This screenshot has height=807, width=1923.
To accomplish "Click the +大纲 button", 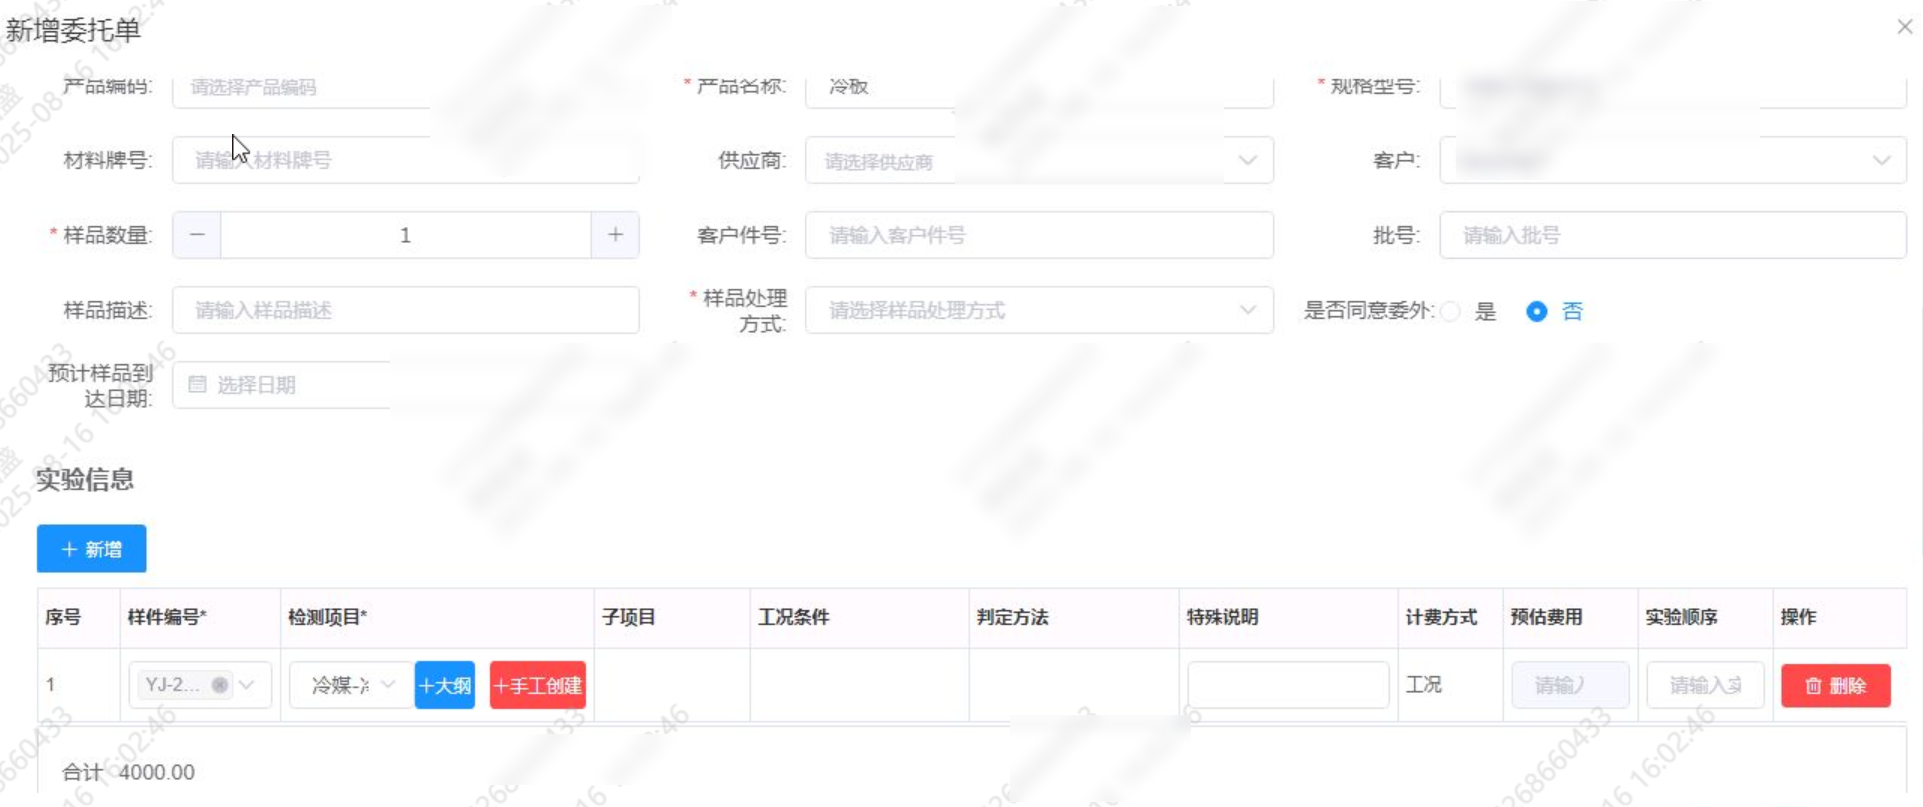I will [x=445, y=685].
